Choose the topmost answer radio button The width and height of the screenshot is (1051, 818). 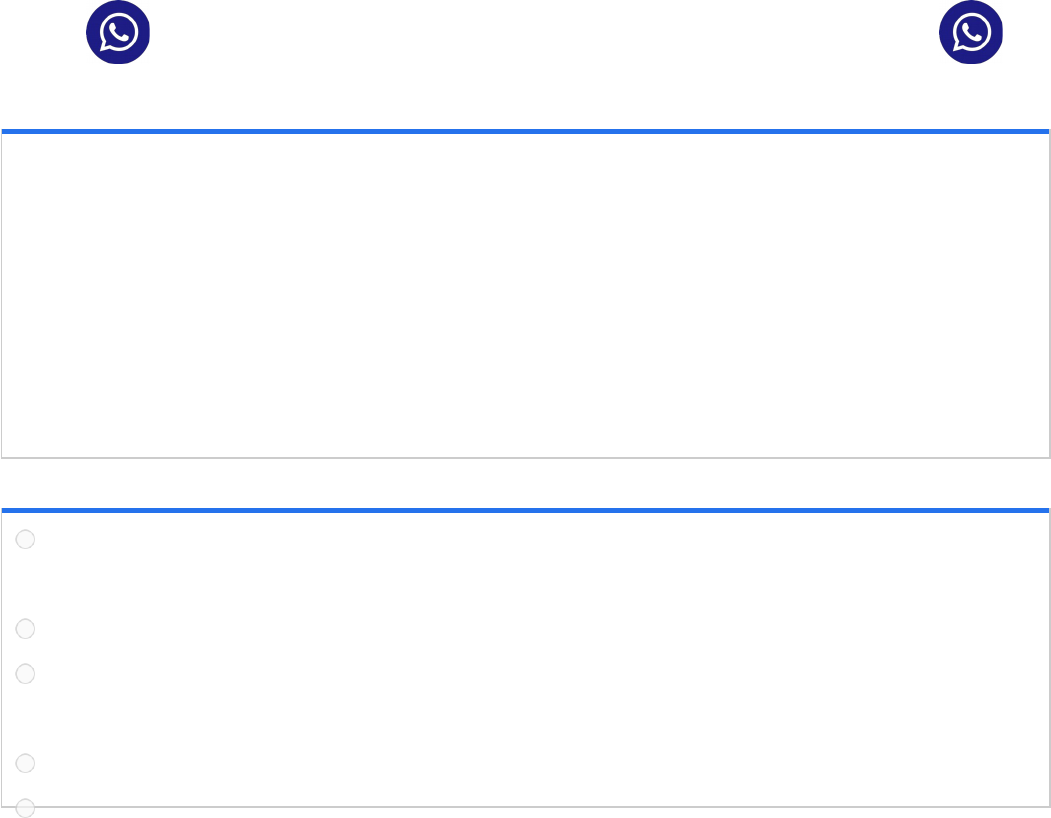click(26, 540)
